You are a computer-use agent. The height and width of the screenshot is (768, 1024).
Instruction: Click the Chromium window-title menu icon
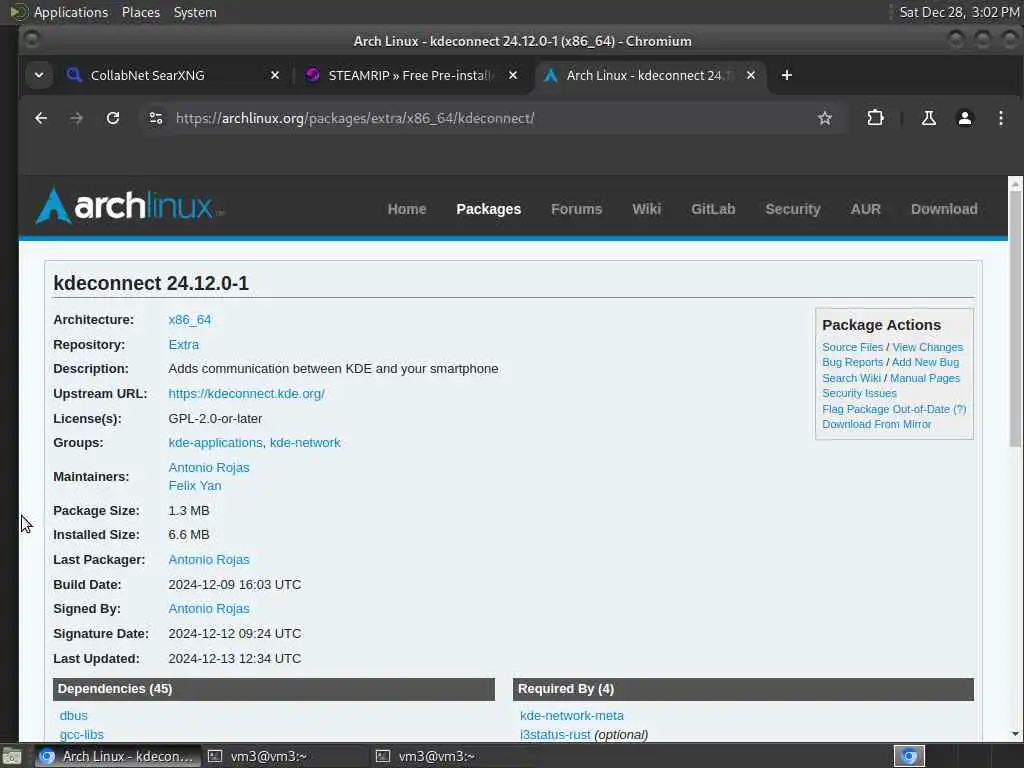click(x=31, y=40)
